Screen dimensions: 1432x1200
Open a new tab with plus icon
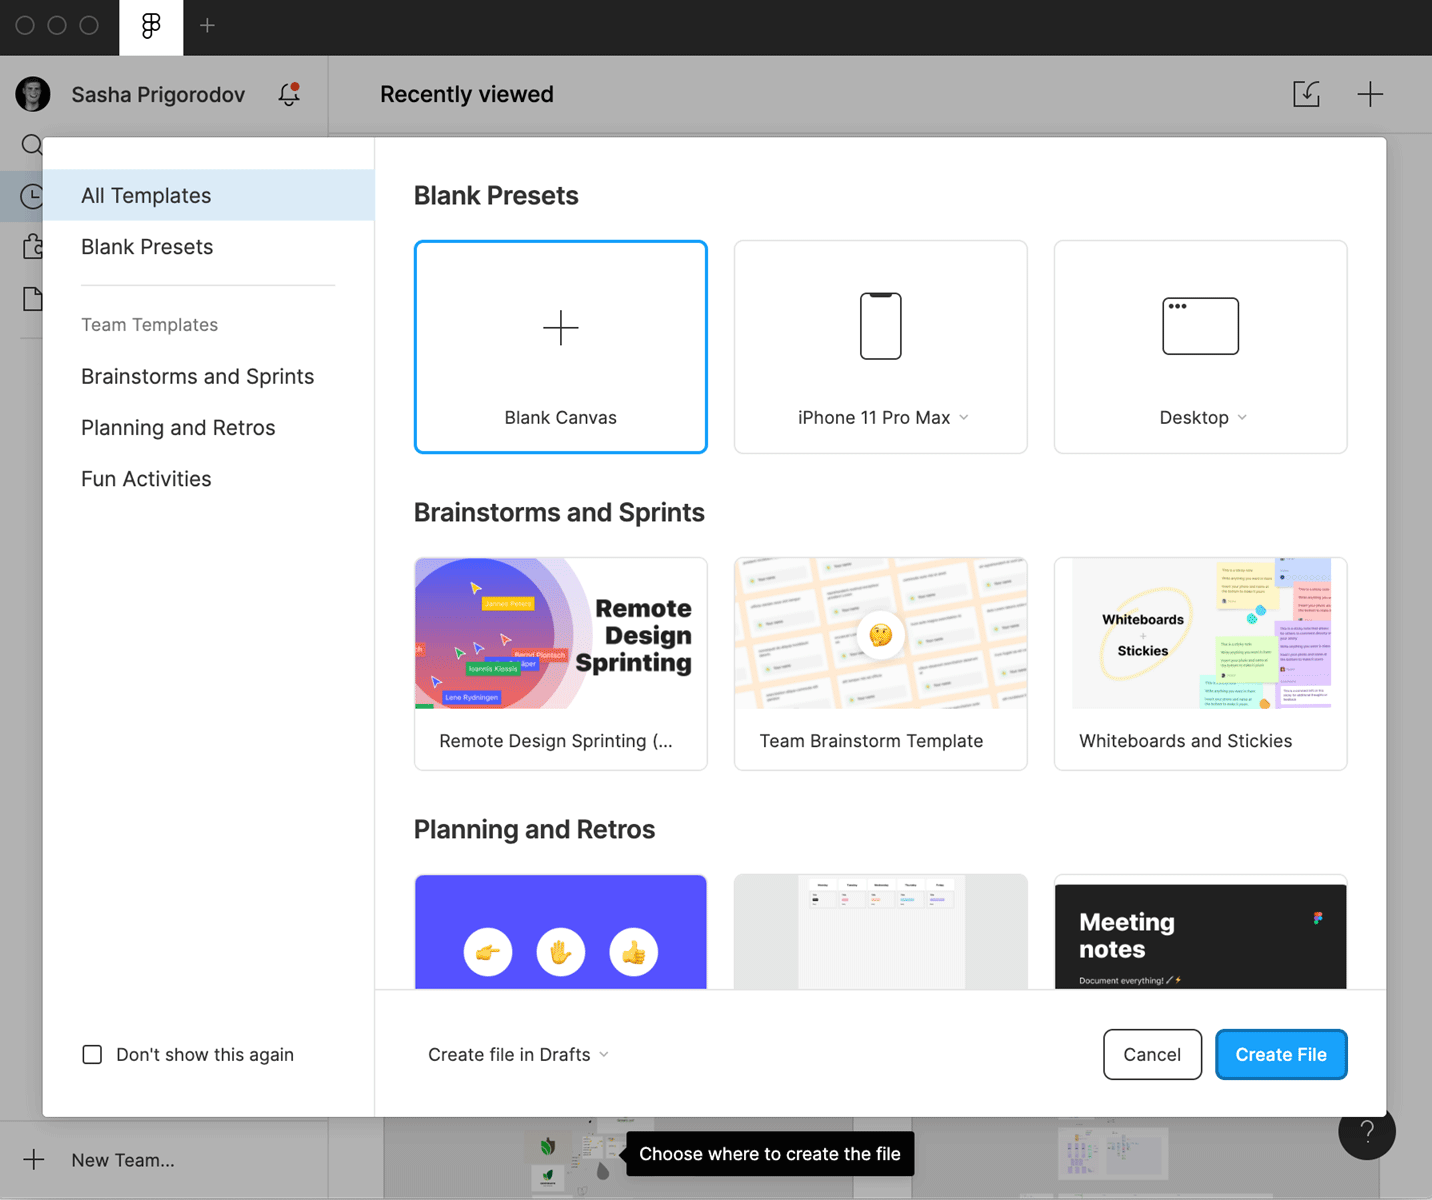click(207, 26)
